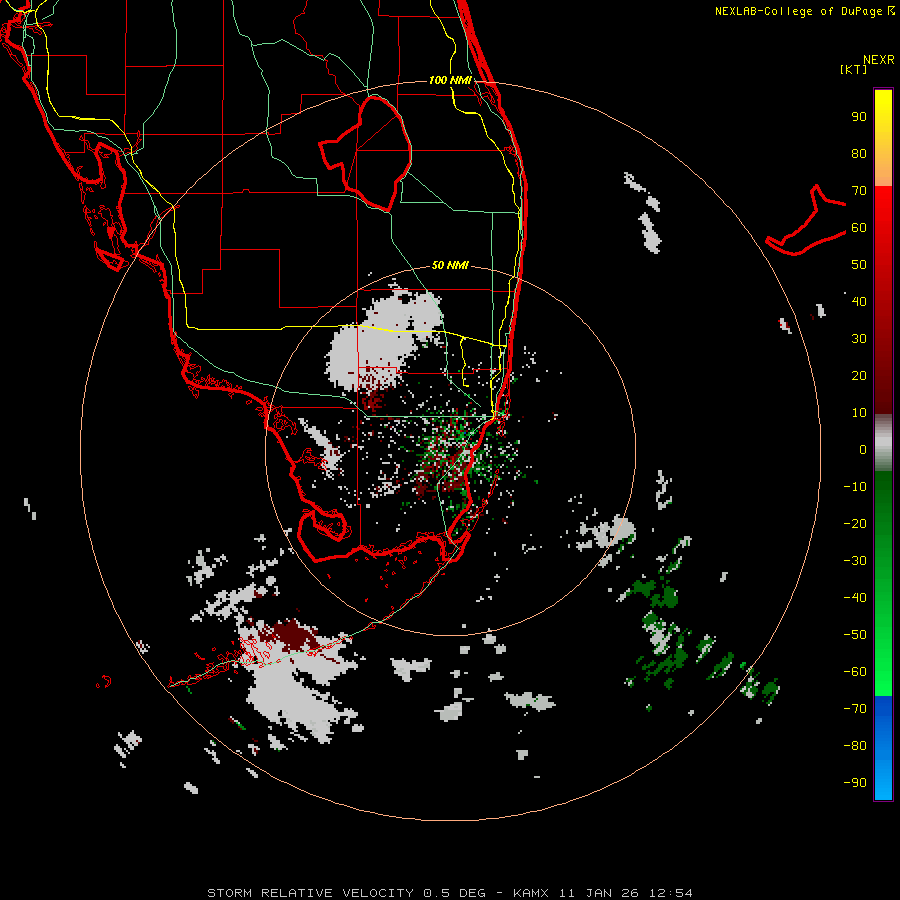
Task: Click the -60 value on the velocity scale
Action: click(x=855, y=672)
